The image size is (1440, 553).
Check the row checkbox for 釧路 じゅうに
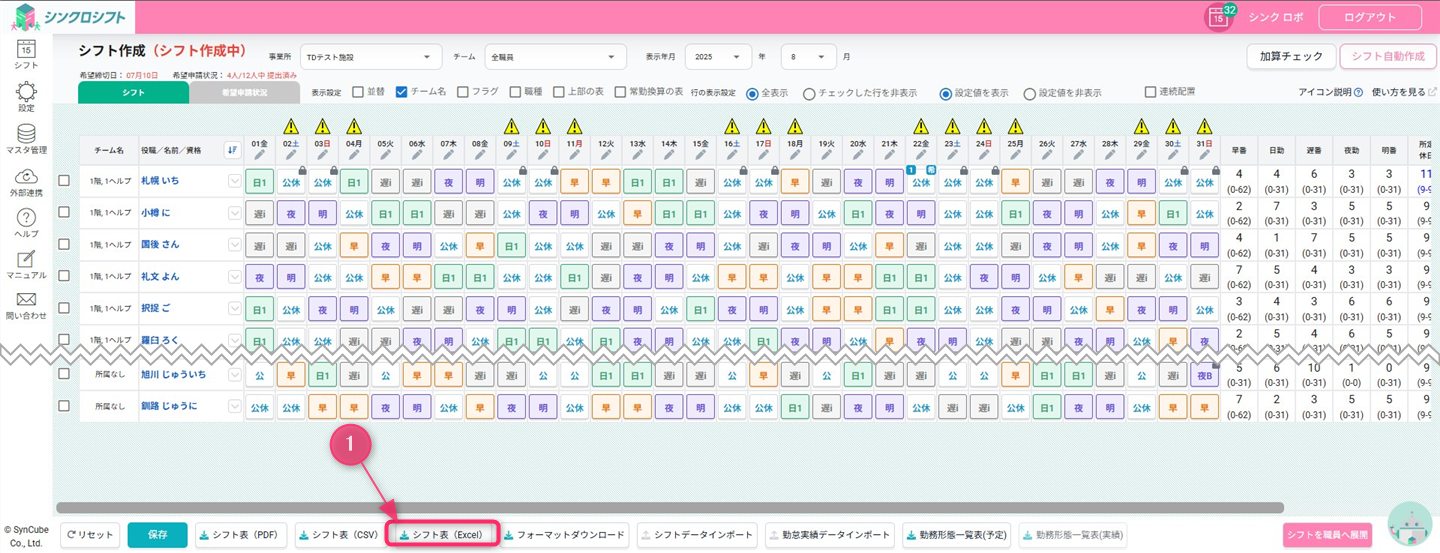pyautogui.click(x=64, y=406)
